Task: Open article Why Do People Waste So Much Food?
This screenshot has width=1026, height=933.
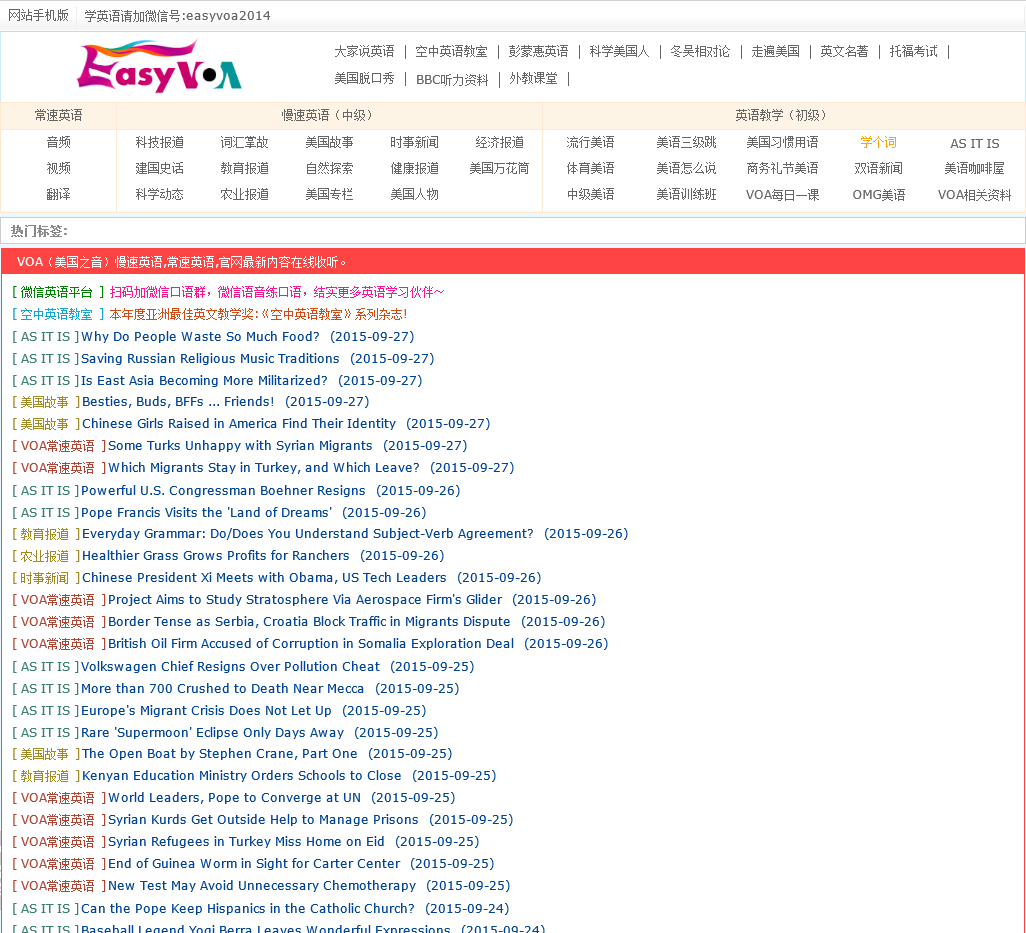Action: coord(200,336)
